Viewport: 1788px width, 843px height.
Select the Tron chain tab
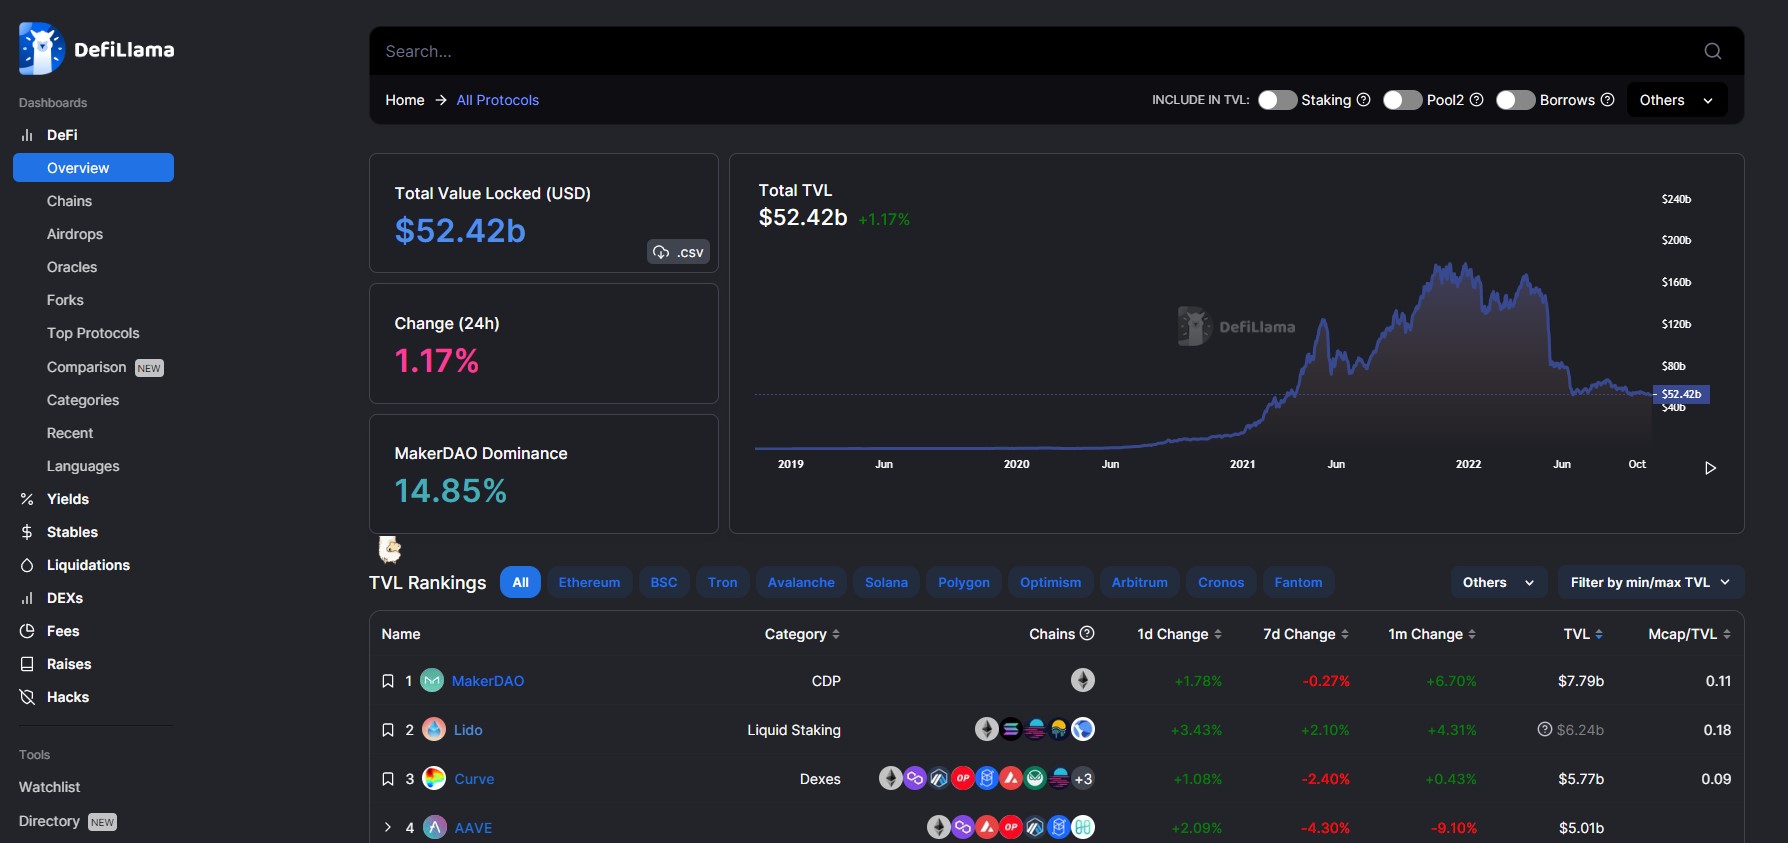point(723,582)
